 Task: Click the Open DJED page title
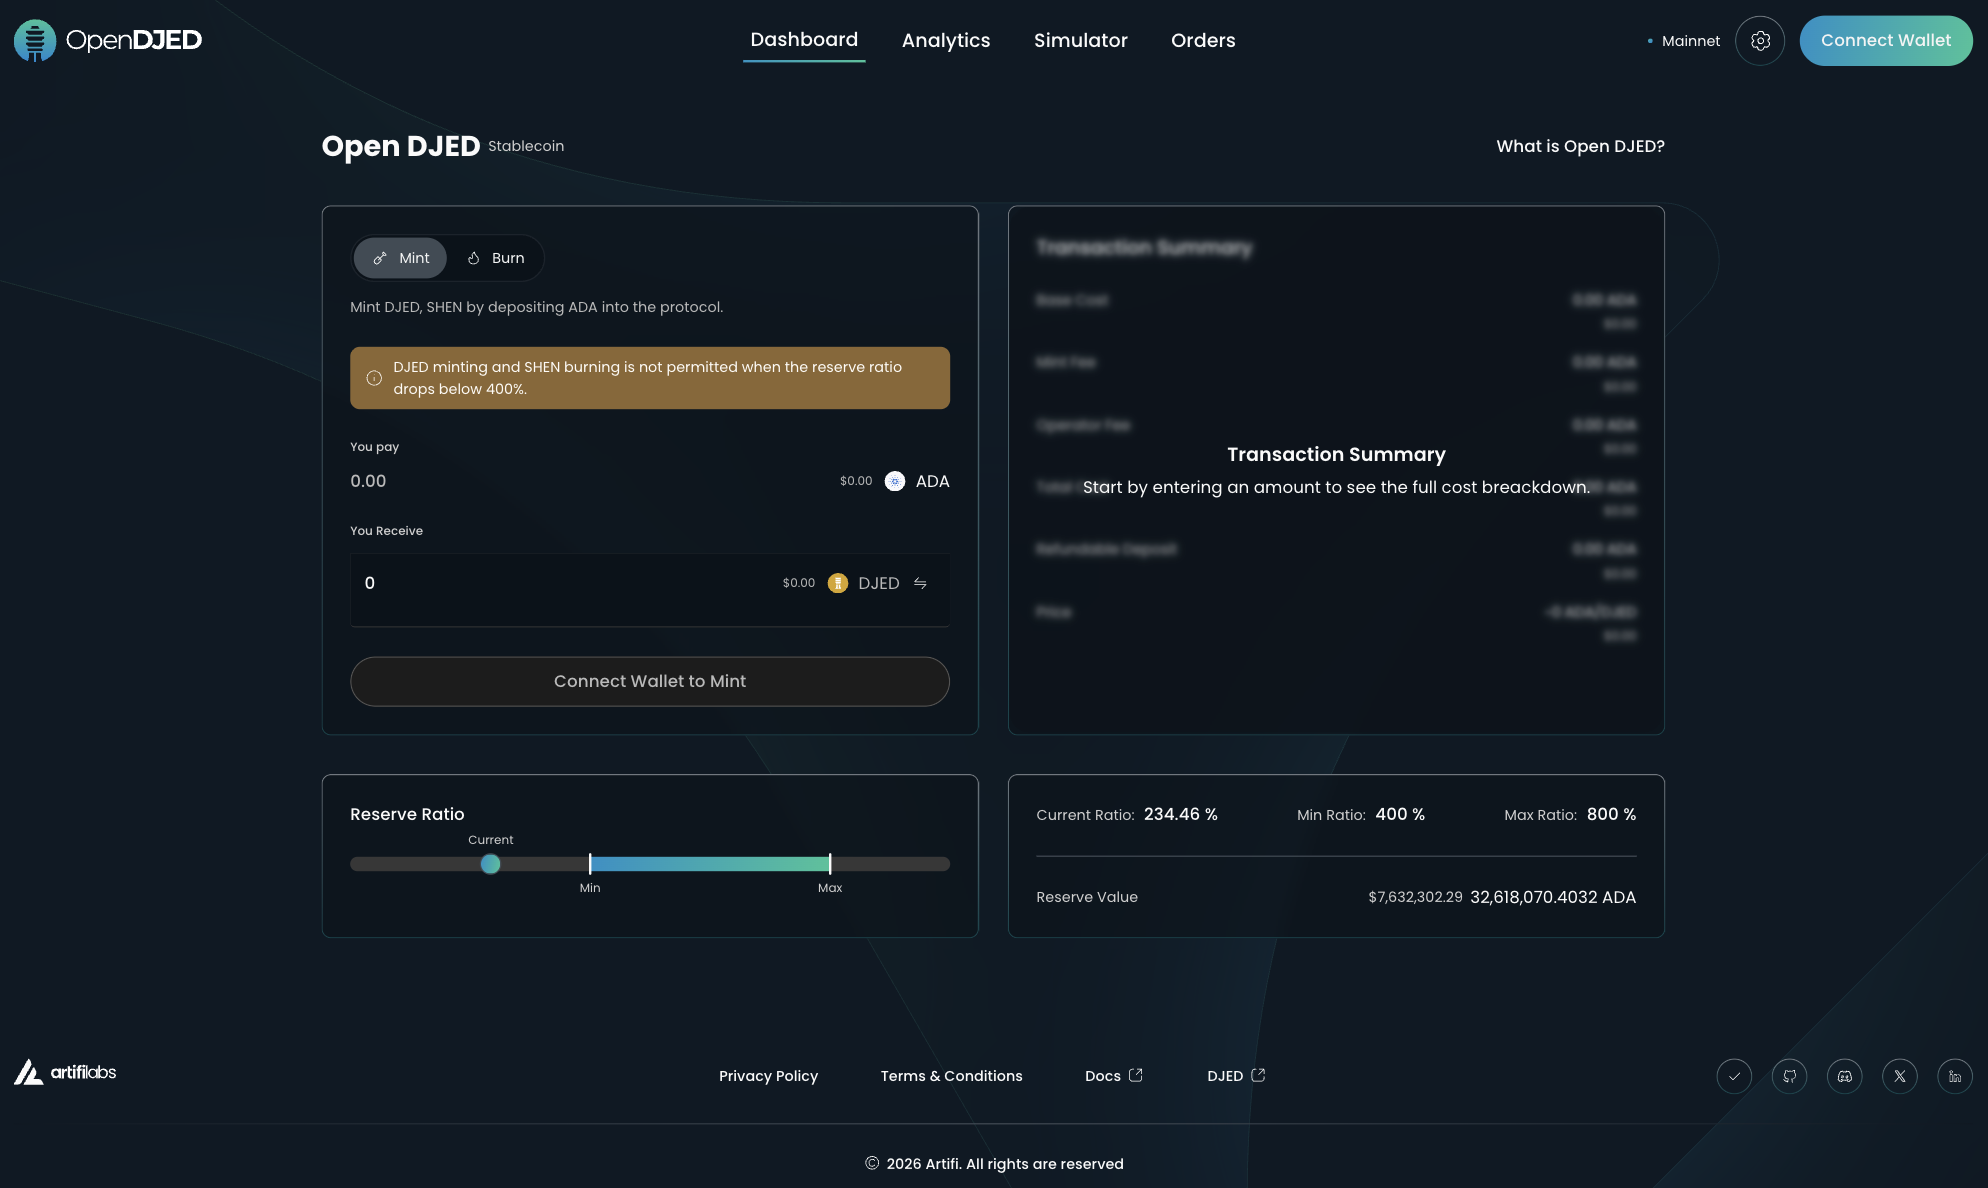point(401,146)
